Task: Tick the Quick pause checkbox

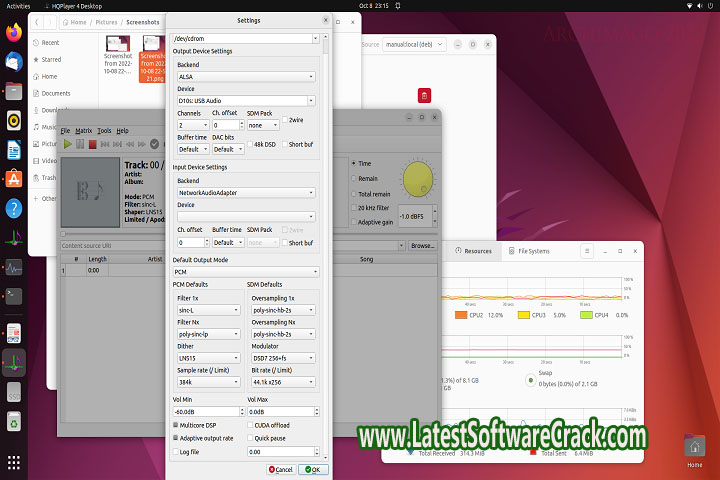Action: (250, 437)
